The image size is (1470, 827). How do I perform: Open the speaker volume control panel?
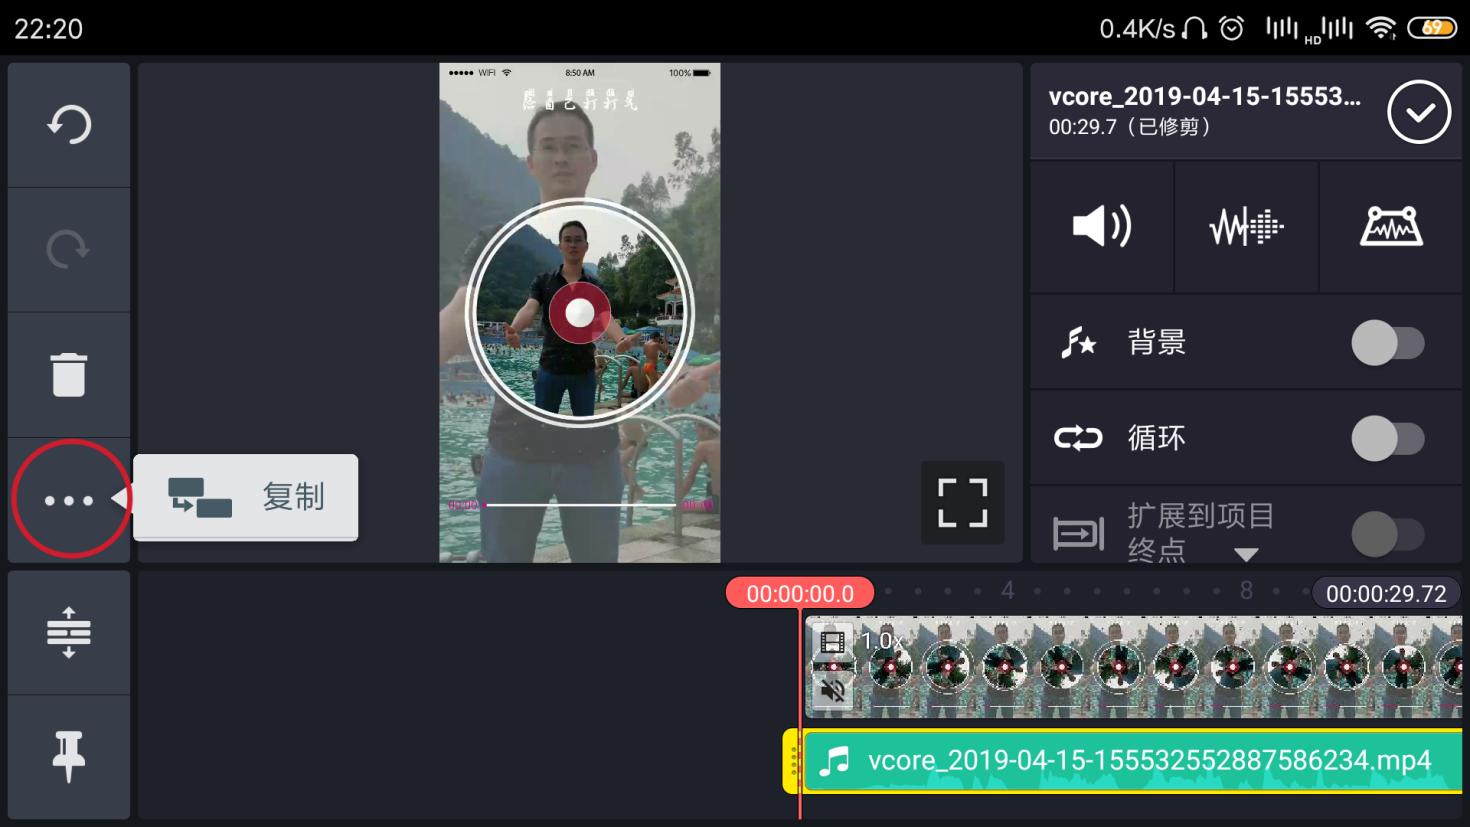1100,226
